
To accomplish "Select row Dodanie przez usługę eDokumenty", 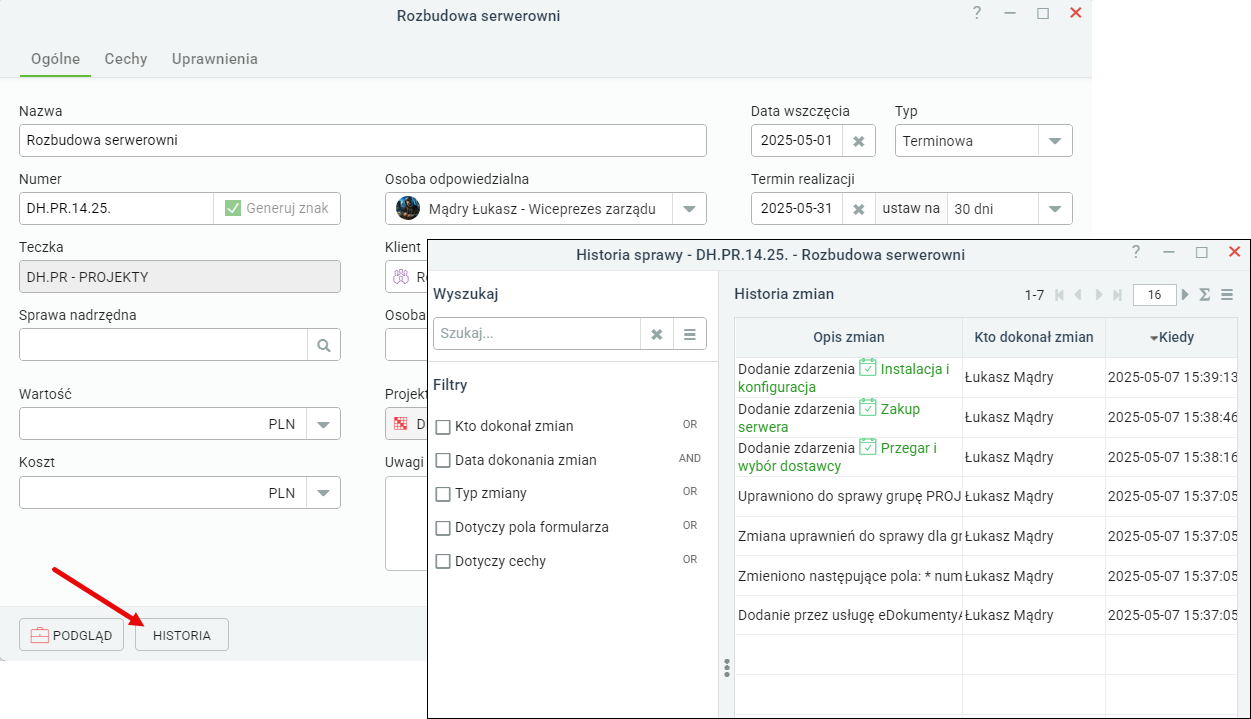I will (985, 615).
